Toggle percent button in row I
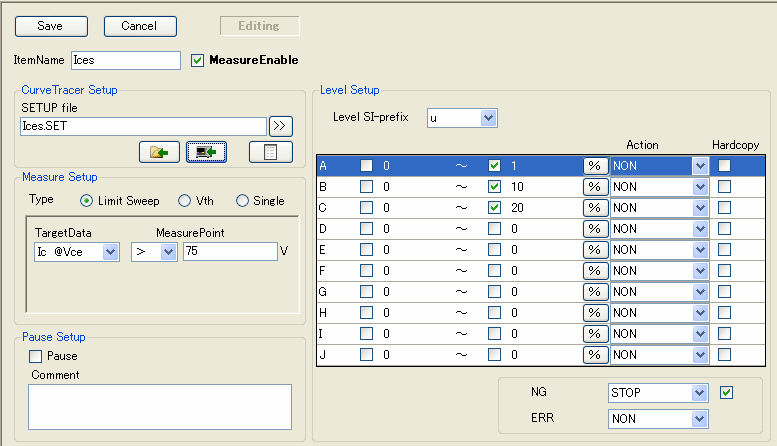The height and width of the screenshot is (446, 777). click(x=595, y=334)
